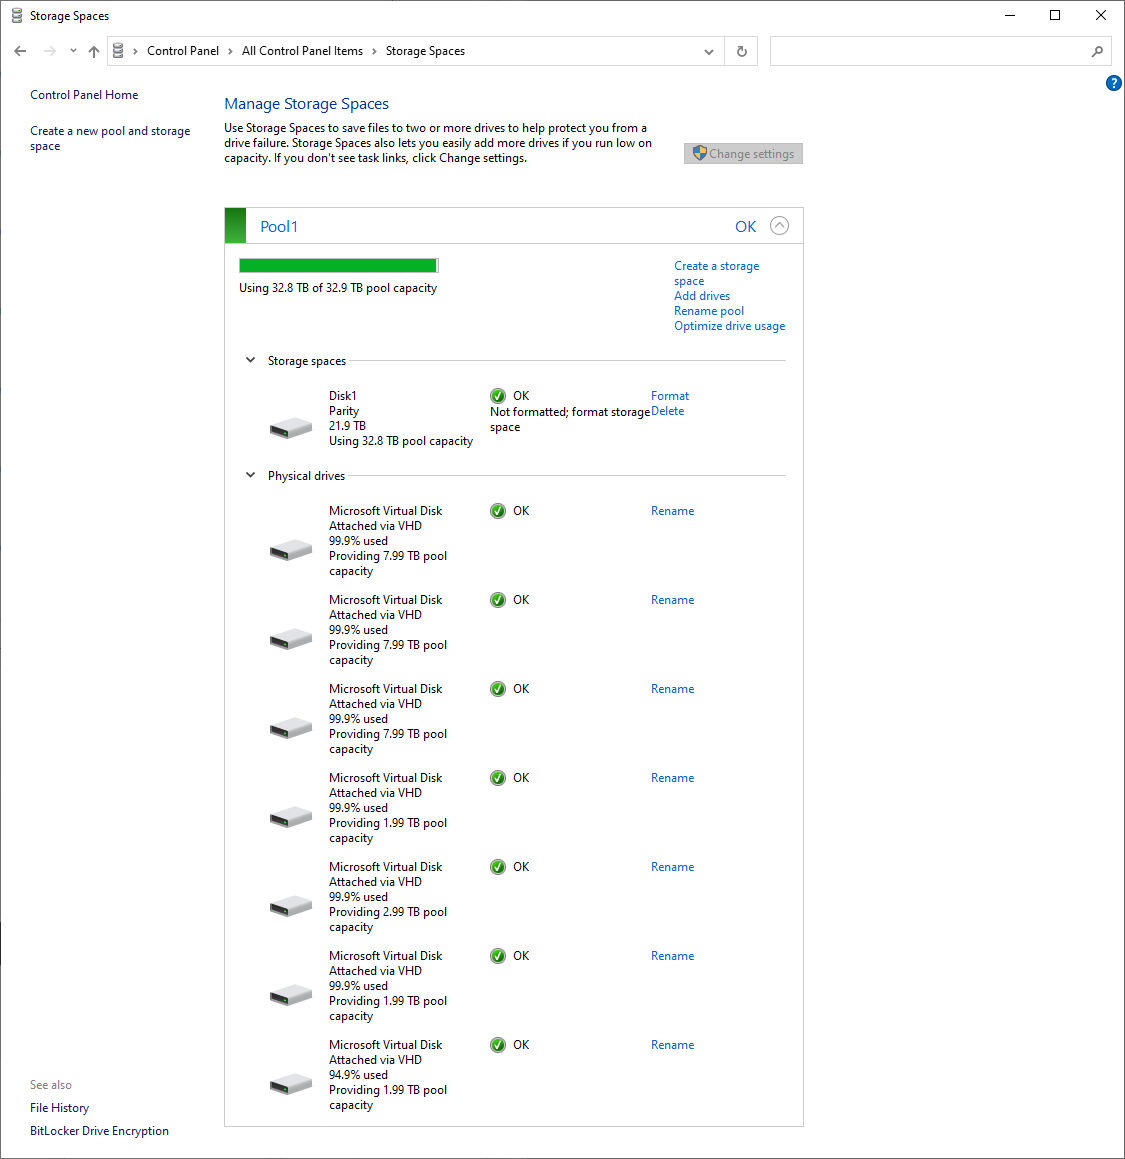Image resolution: width=1125 pixels, height=1159 pixels.
Task: Open the chevron before Control Panel breadcrumb
Action: (135, 51)
